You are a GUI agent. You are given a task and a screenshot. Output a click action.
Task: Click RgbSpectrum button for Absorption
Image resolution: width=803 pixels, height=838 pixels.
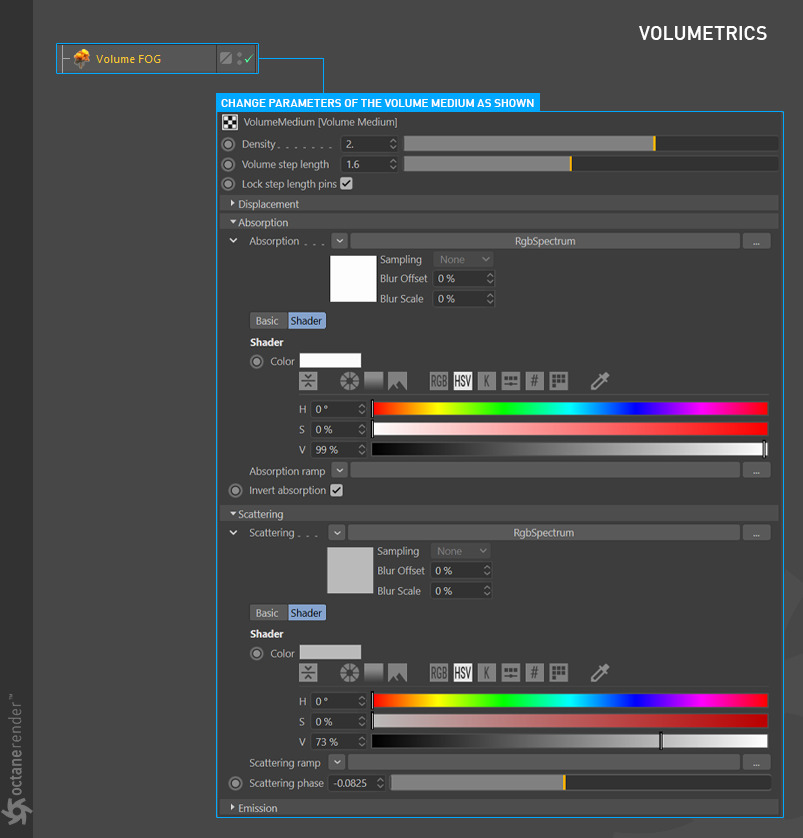pos(544,241)
